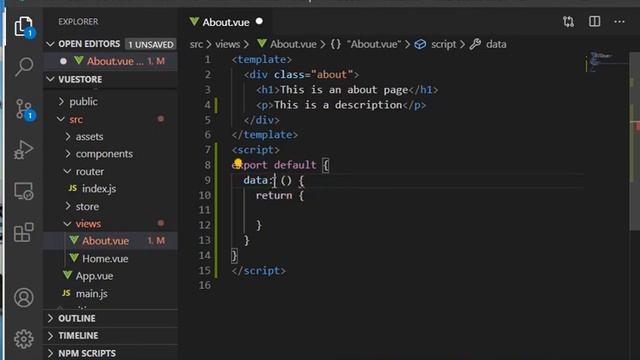This screenshot has height=360, width=640.
Task: Click the "return {" statement on line 10
Action: 280,196
